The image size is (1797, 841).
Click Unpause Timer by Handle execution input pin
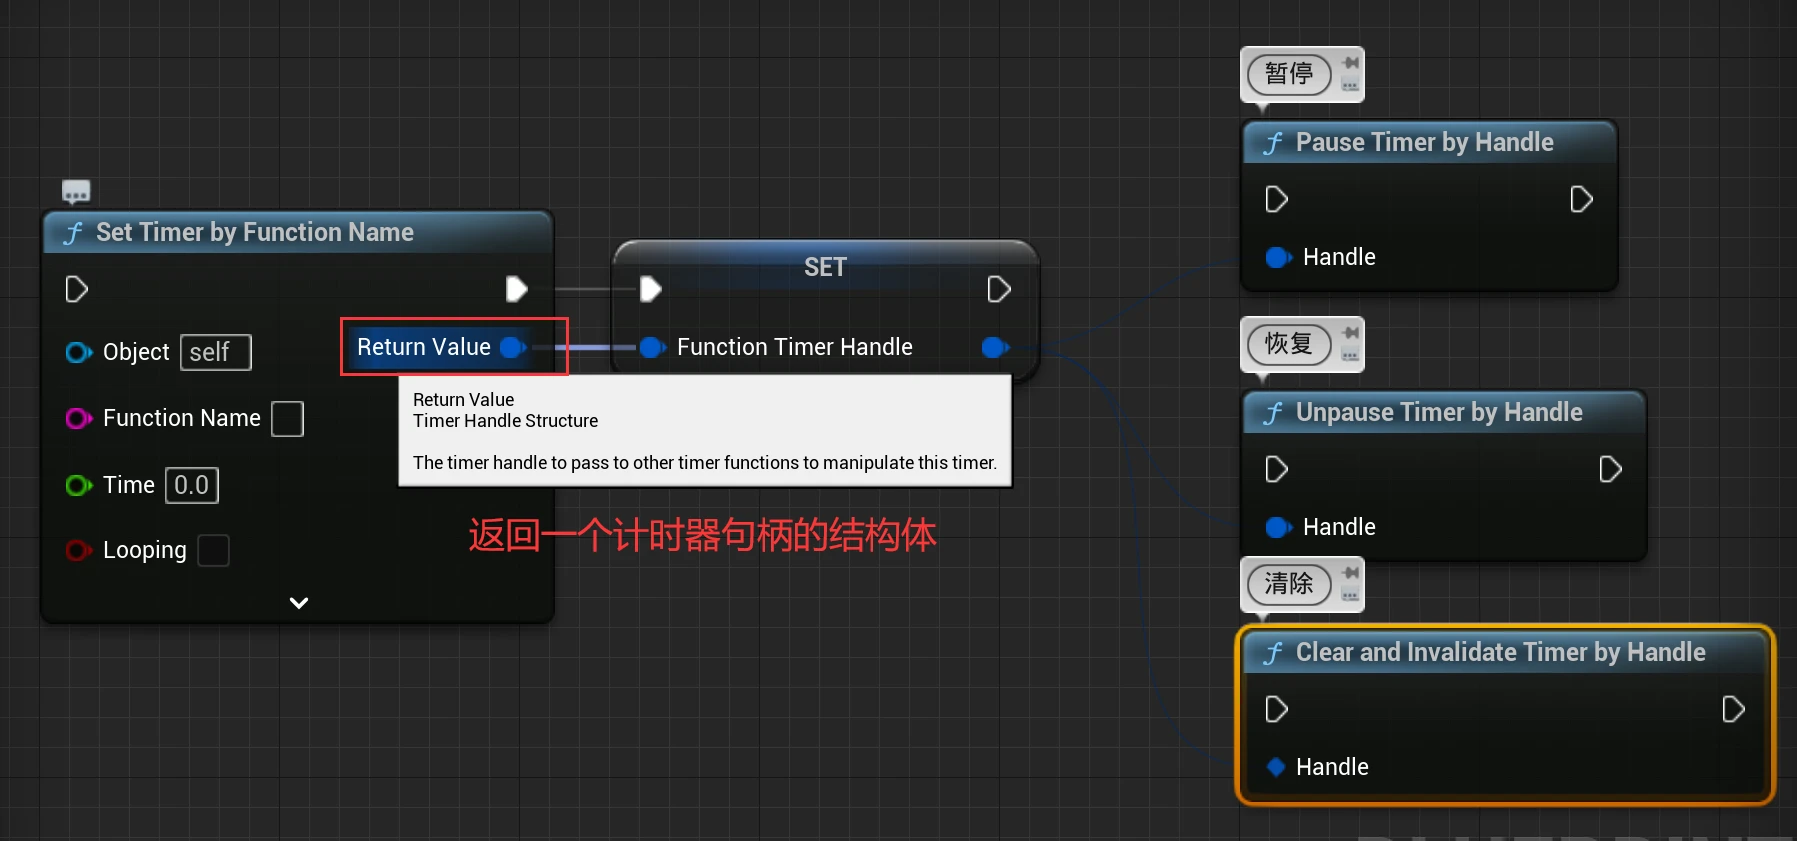[x=1276, y=469]
